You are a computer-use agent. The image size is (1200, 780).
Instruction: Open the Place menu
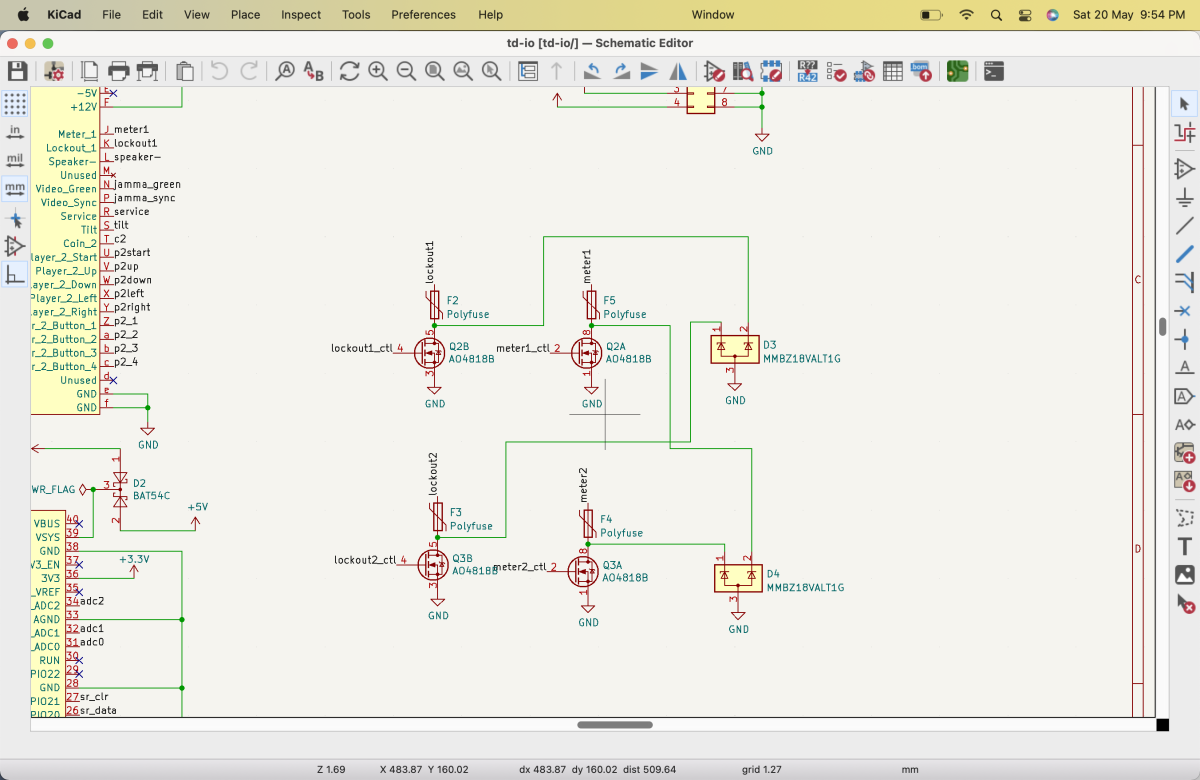coord(245,15)
